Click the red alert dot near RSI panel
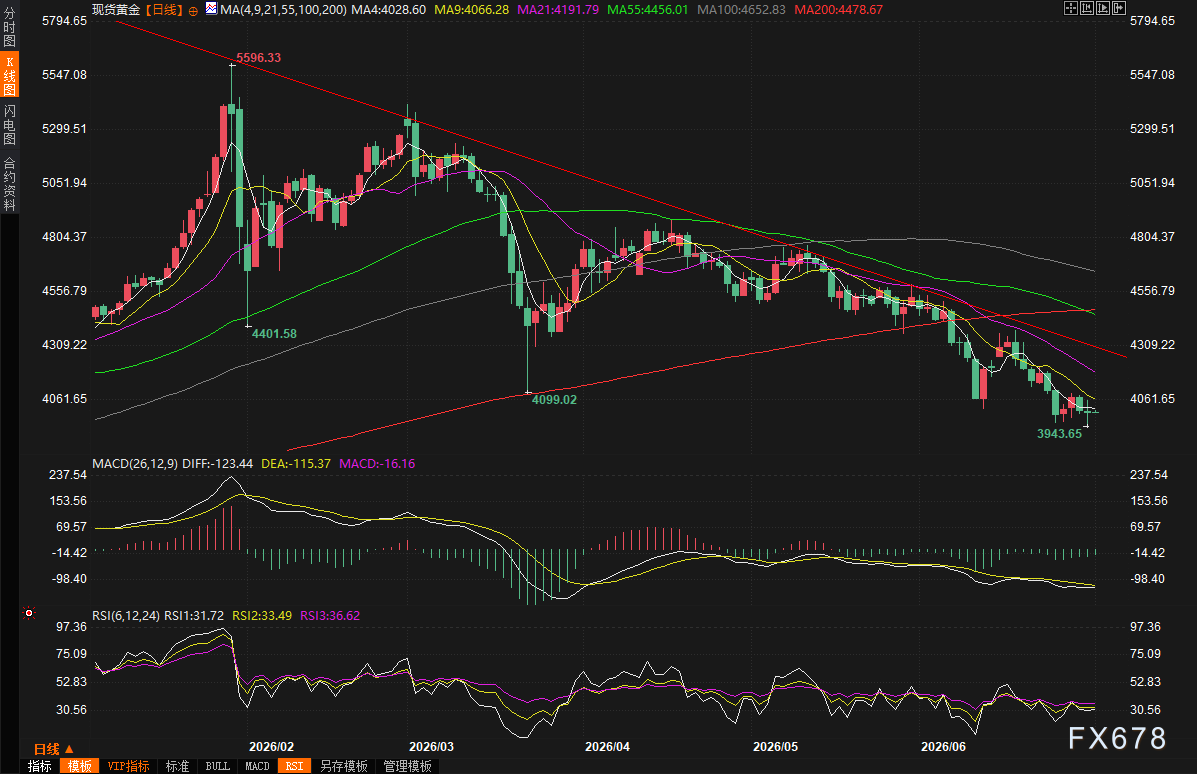The image size is (1197, 774). (29, 613)
